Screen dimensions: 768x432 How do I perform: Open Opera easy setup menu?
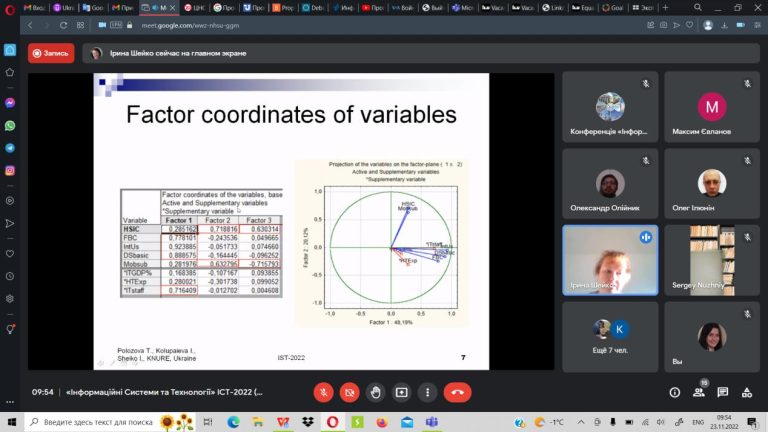[758, 25]
